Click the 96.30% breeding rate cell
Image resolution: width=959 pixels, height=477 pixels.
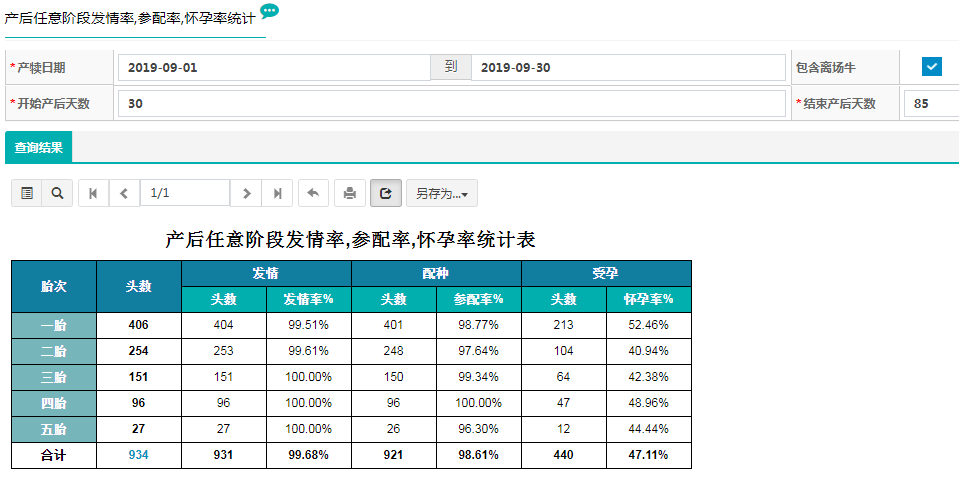(479, 429)
